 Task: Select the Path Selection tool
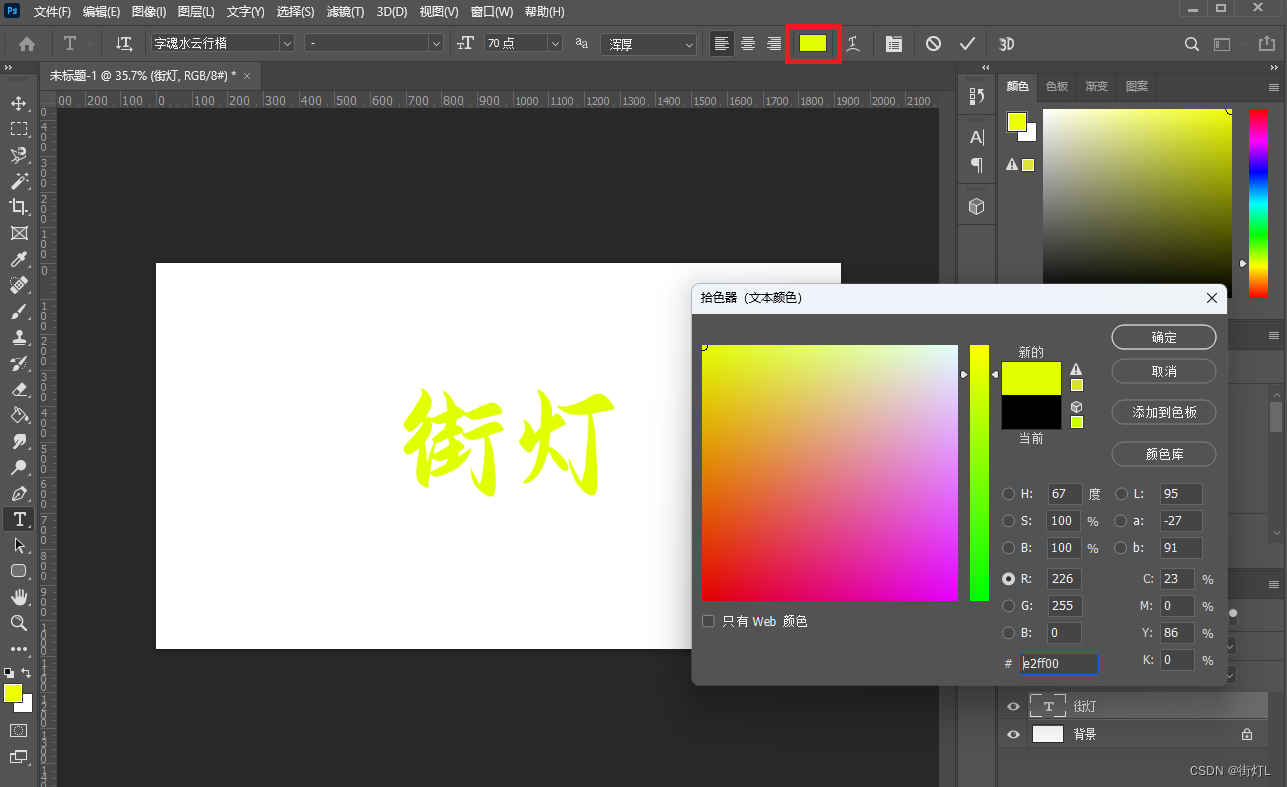[x=19, y=545]
